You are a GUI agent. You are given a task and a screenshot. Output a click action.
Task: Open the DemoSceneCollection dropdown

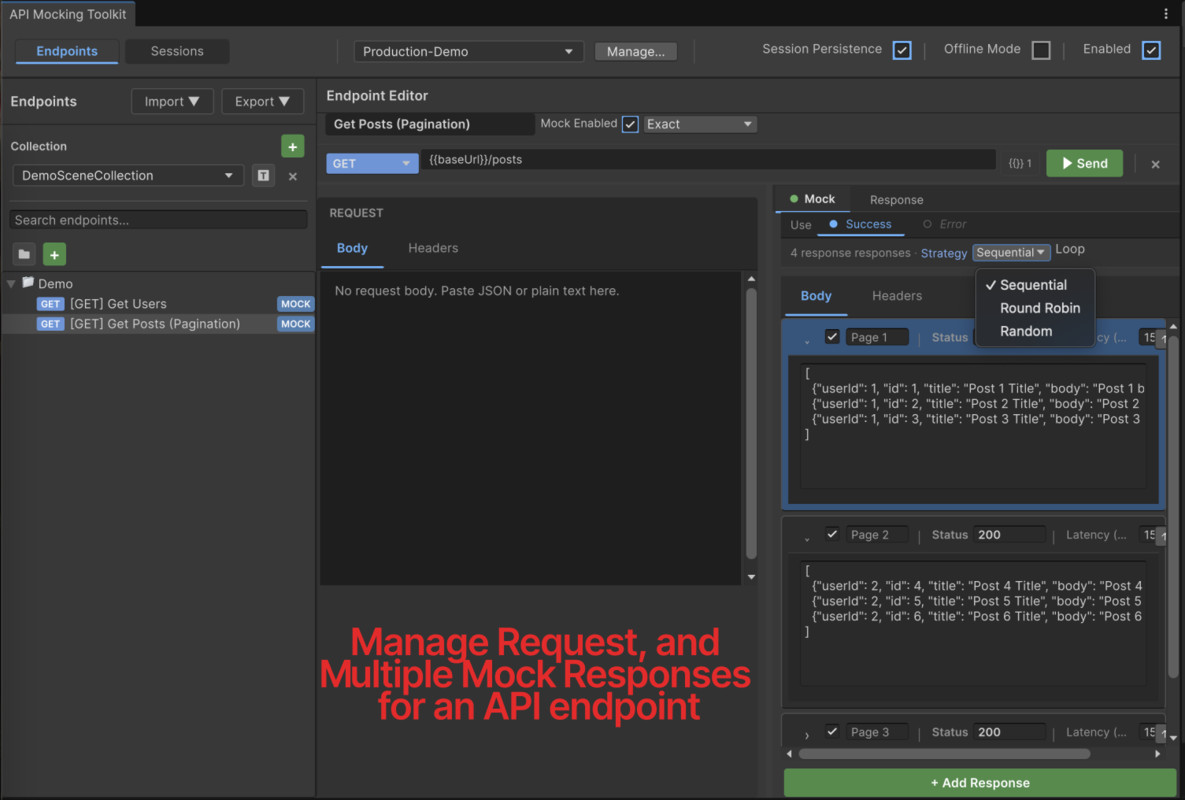128,175
